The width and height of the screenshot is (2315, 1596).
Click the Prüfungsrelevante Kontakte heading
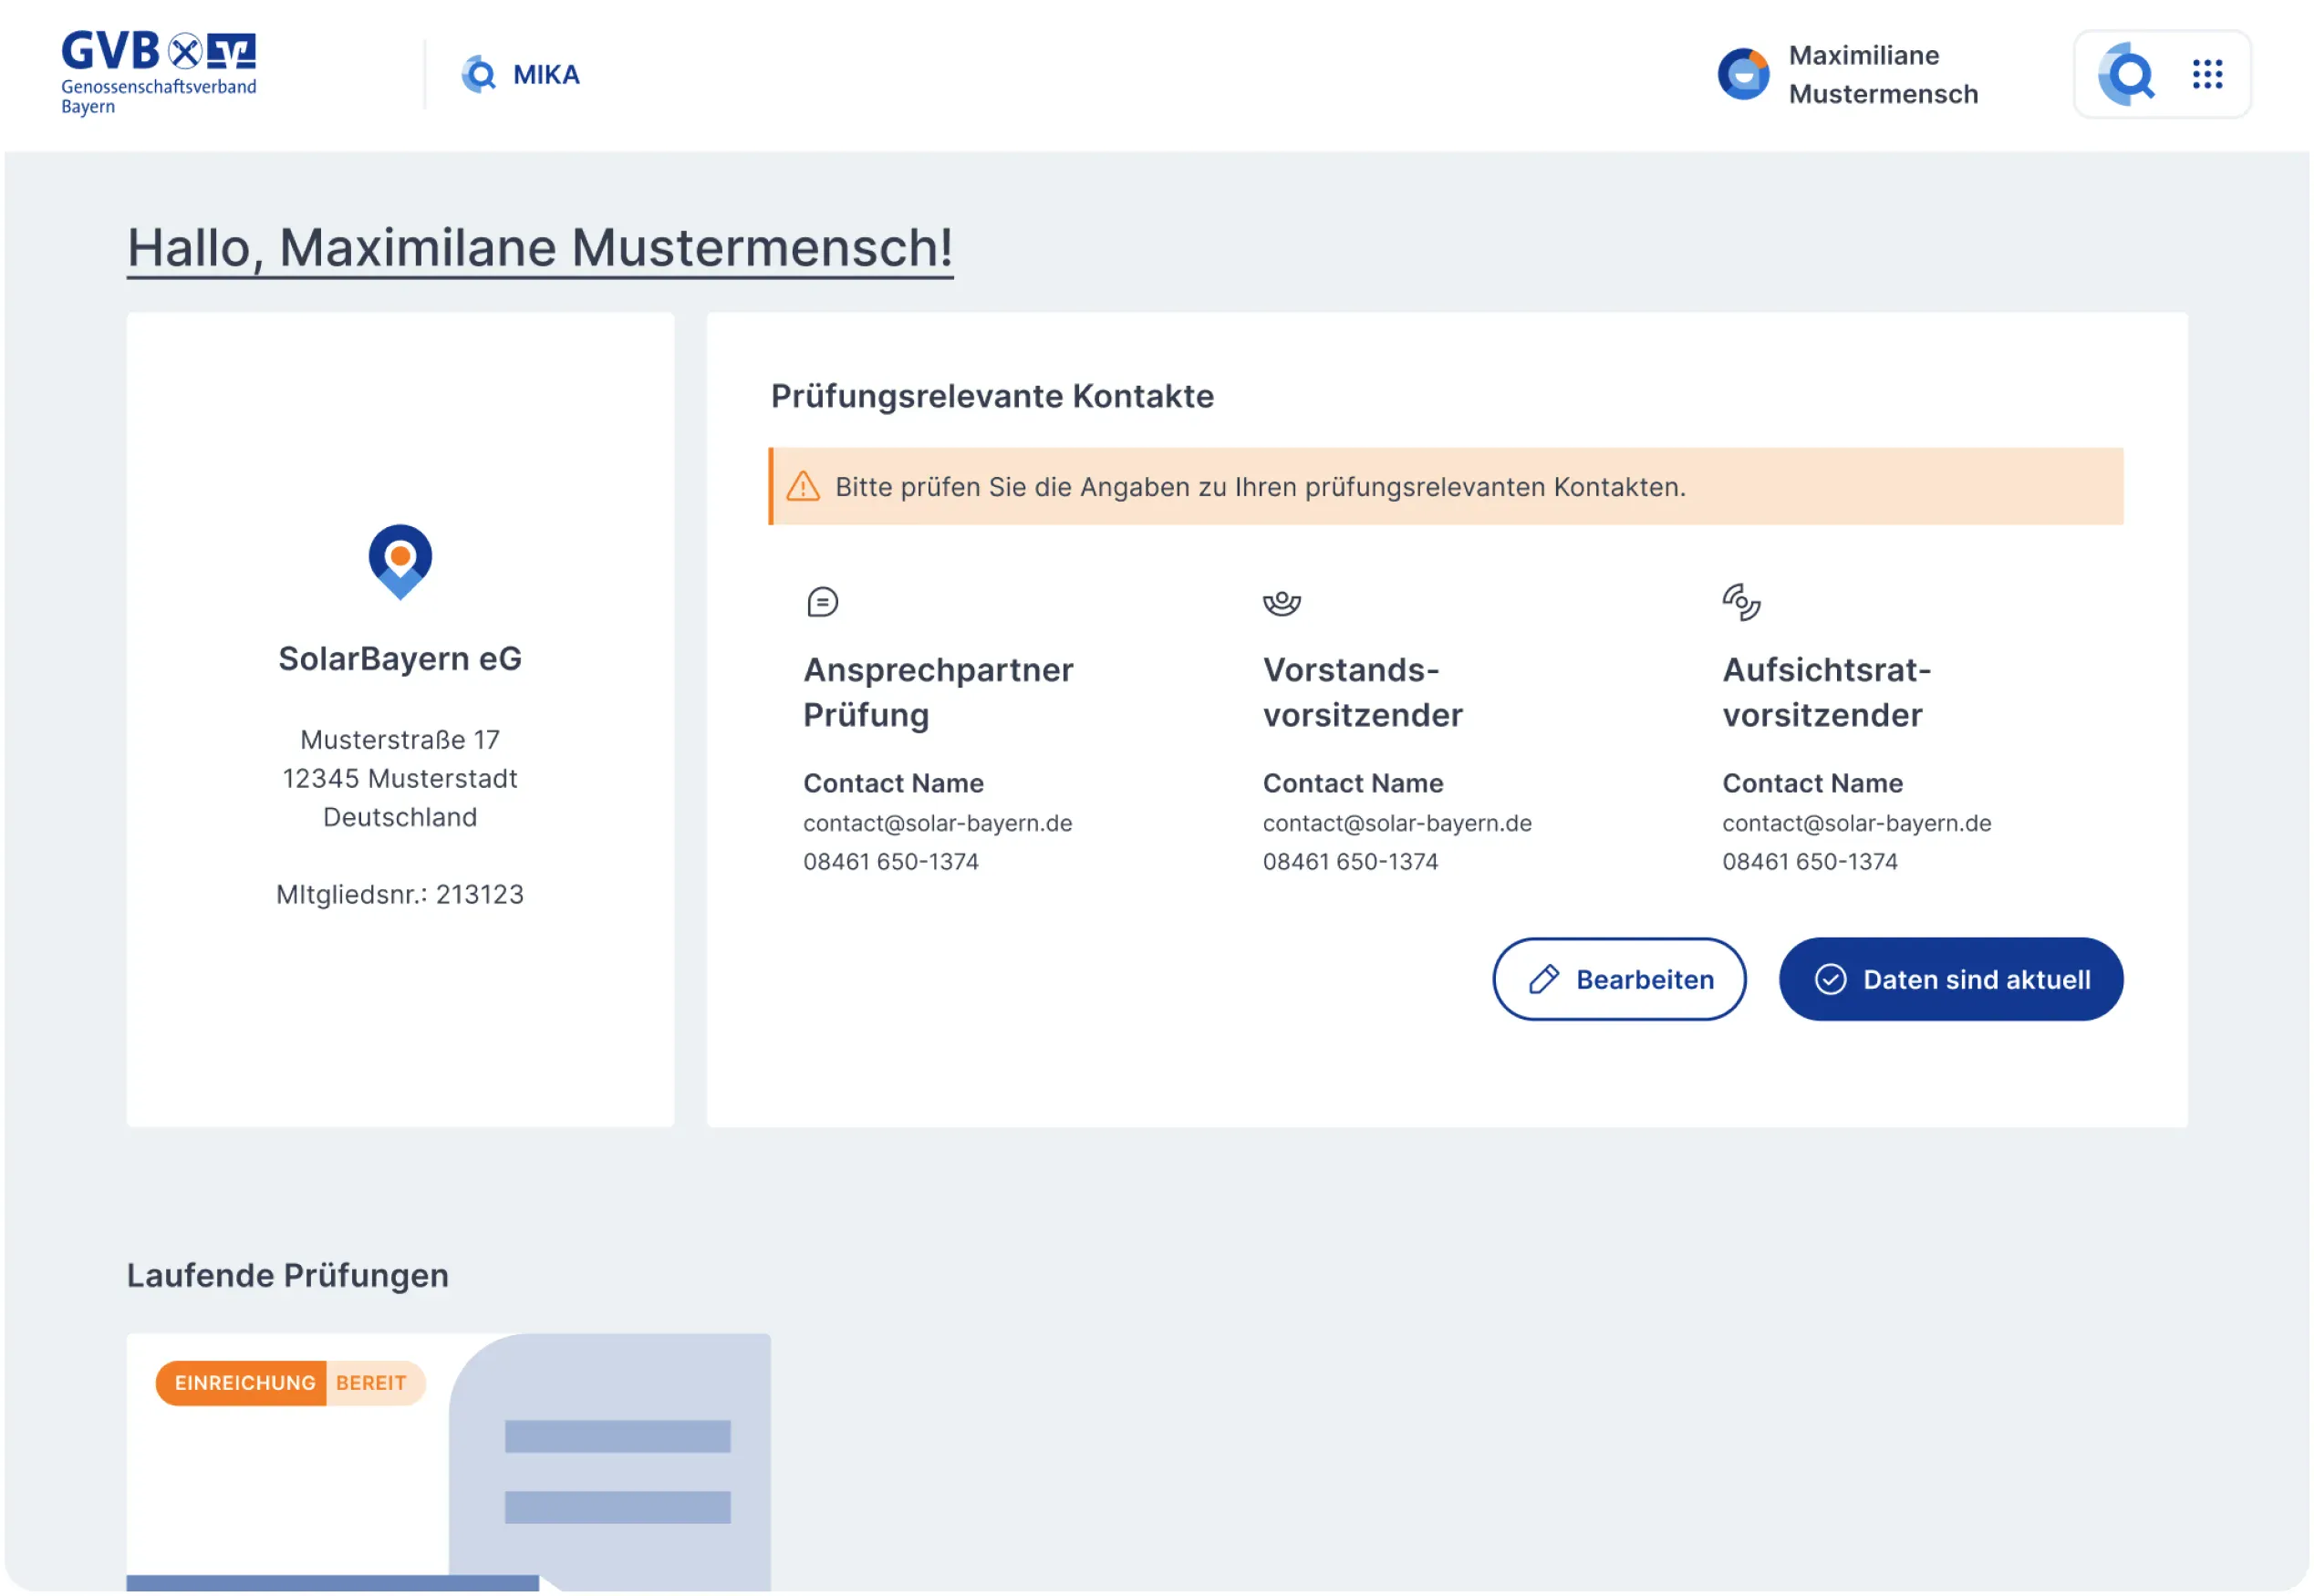click(992, 396)
